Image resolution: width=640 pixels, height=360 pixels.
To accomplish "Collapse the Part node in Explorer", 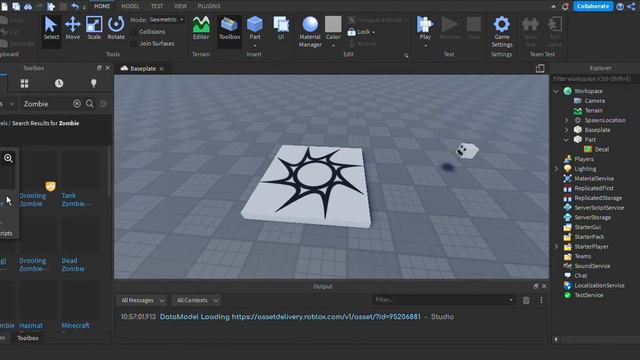I will pos(567,140).
